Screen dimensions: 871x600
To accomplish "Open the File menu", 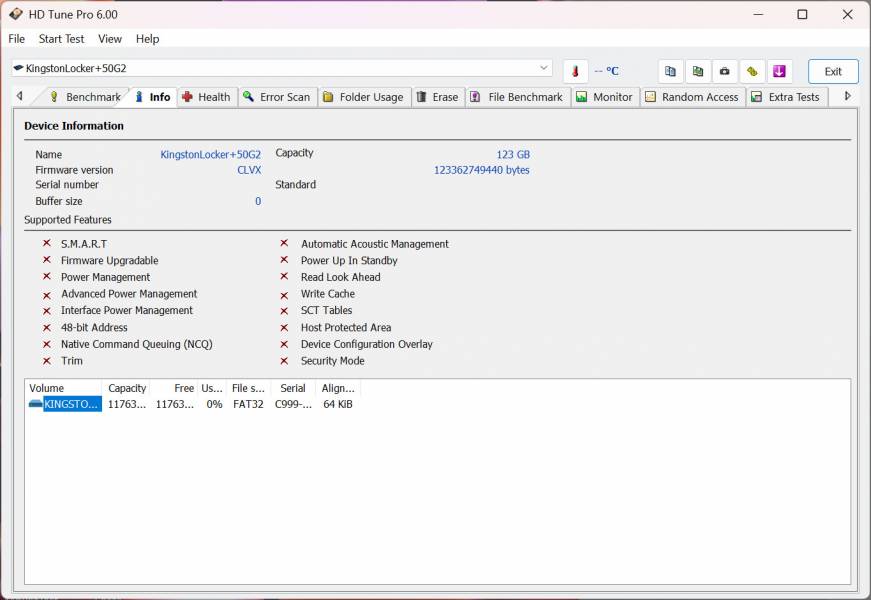I will point(17,39).
